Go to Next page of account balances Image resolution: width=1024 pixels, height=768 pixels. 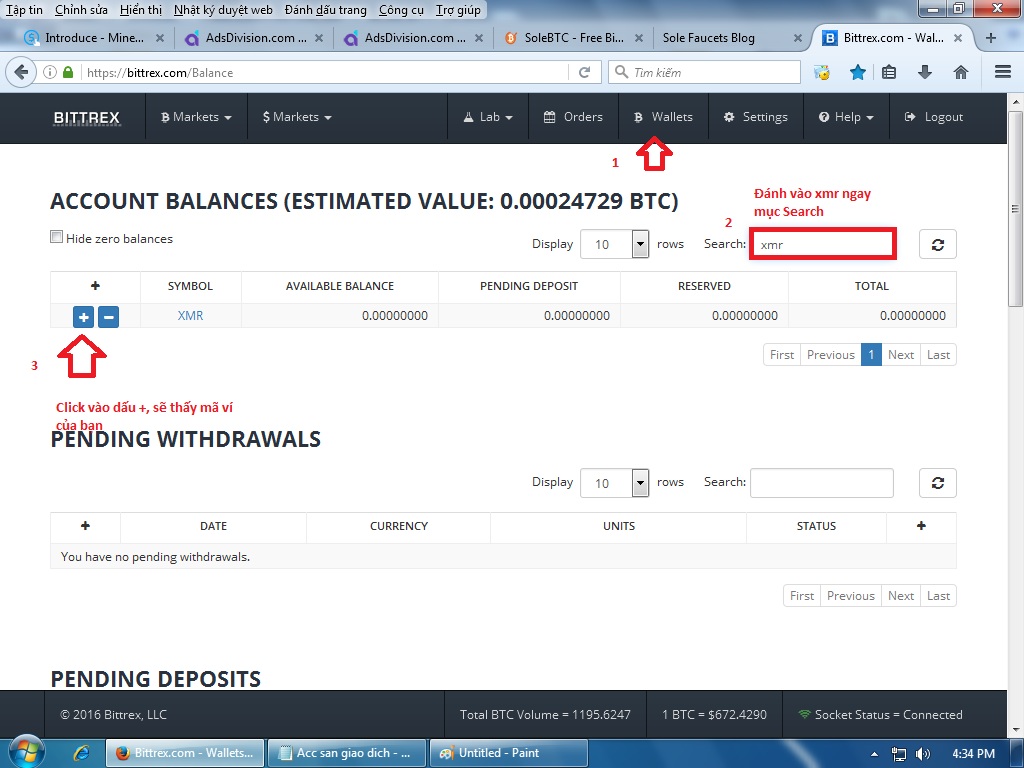(x=901, y=355)
